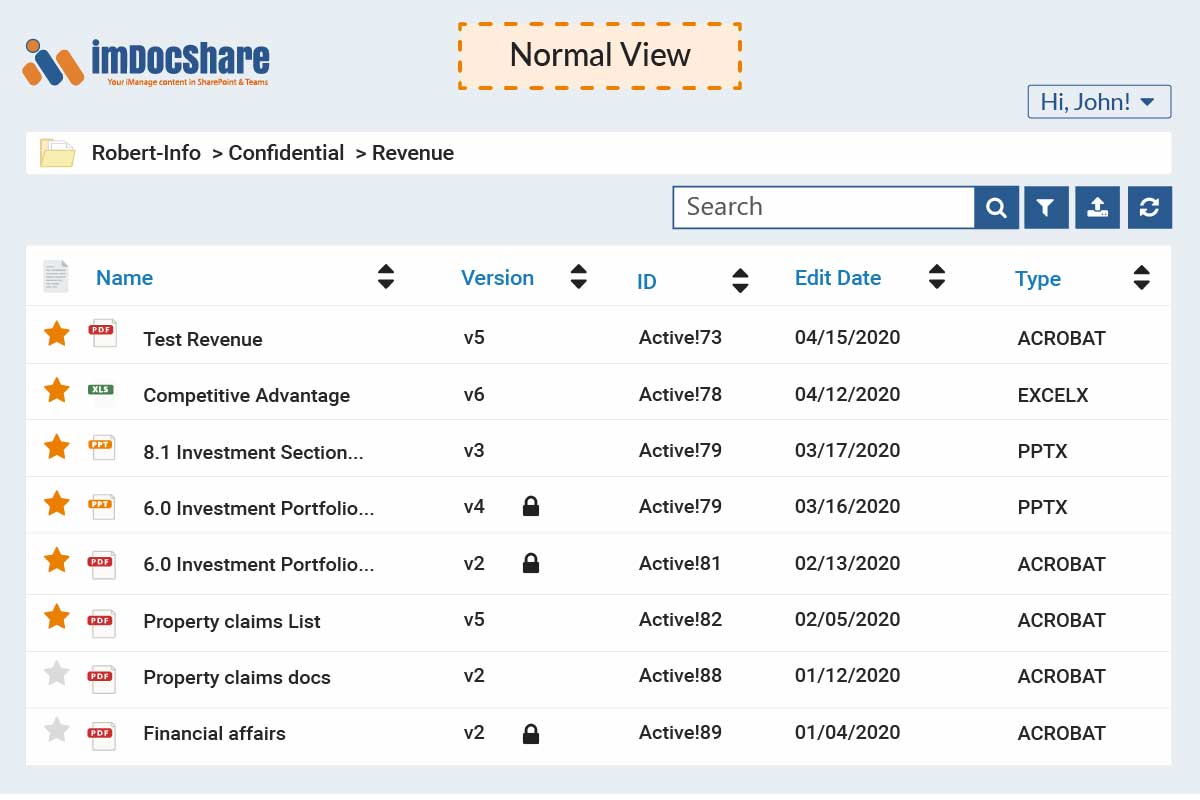Click into the Search input field
Viewport: 1200px width, 800px height.
[x=824, y=207]
